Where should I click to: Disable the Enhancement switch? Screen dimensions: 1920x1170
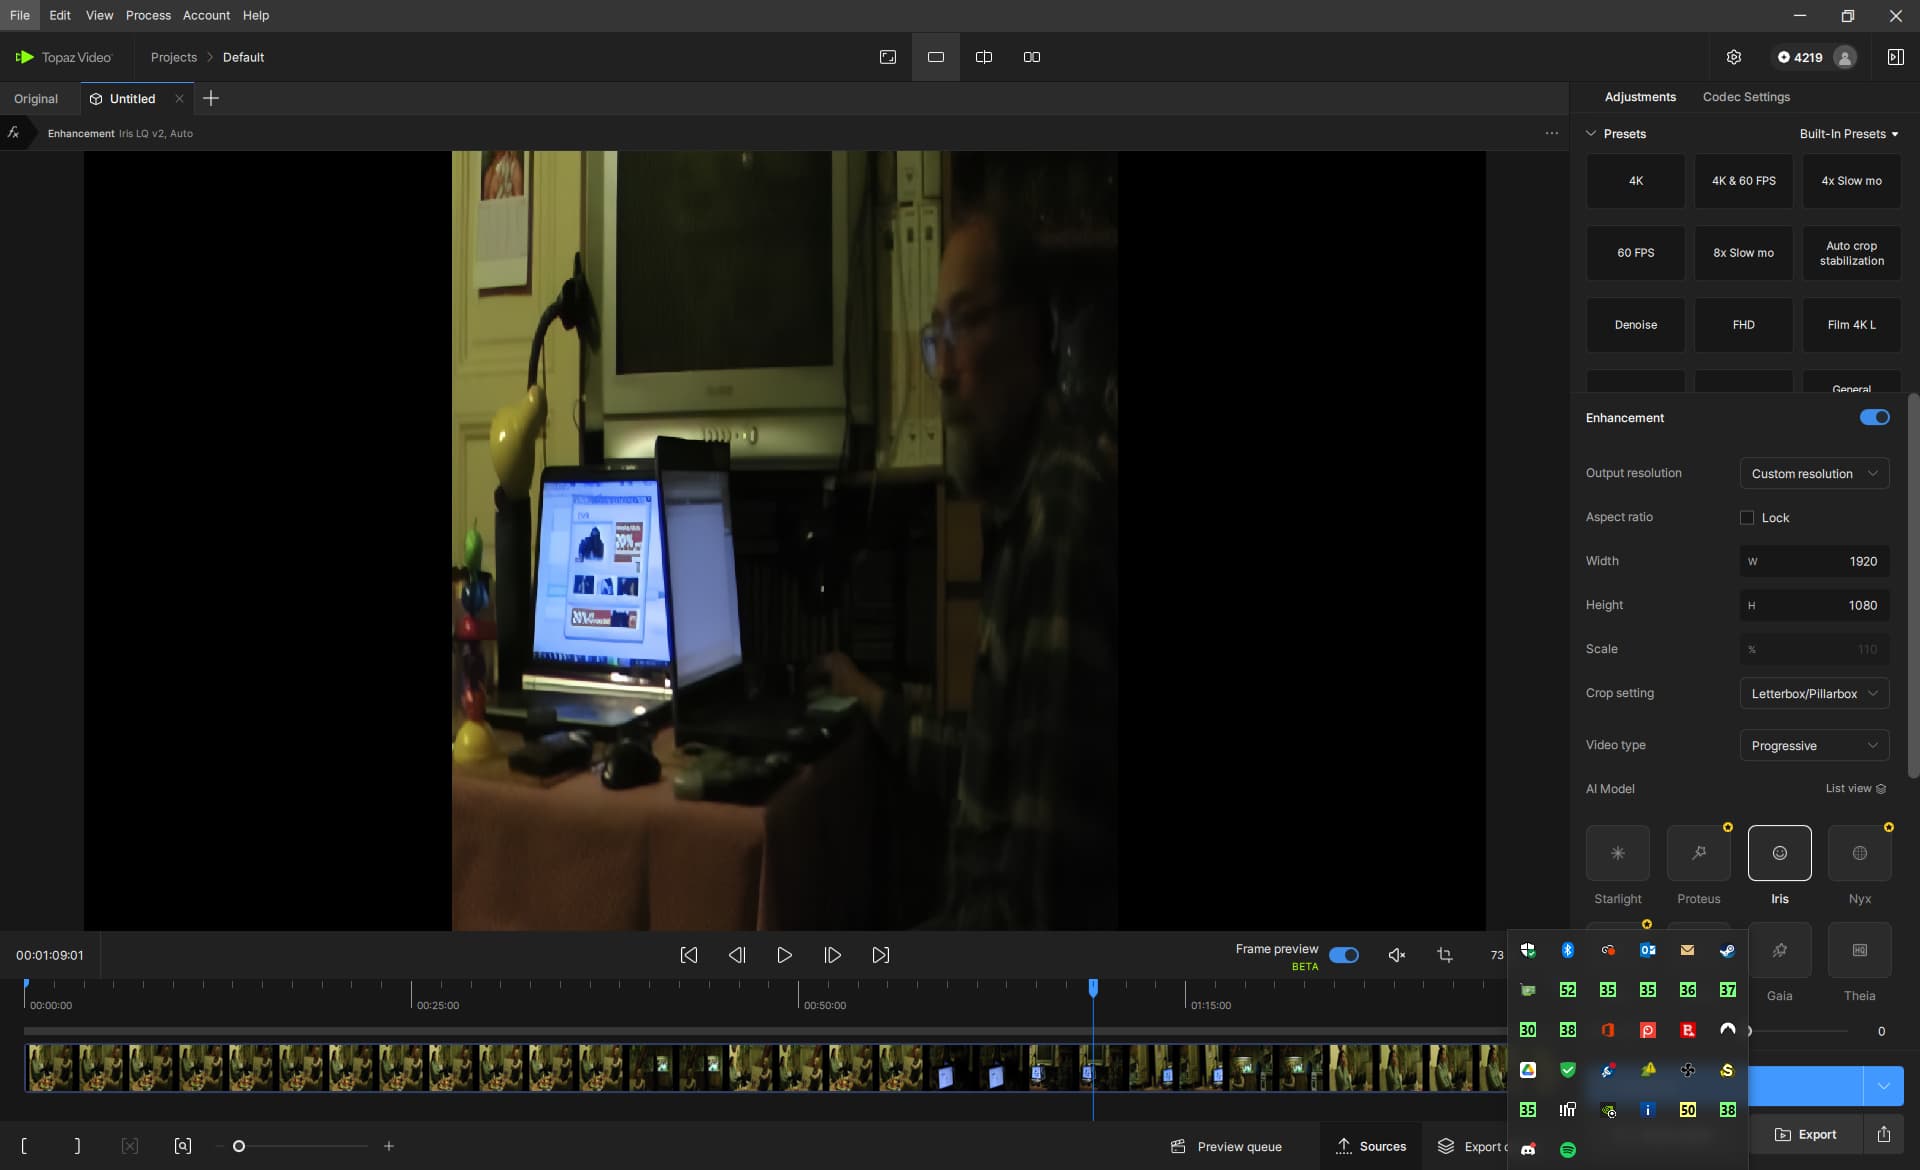click(x=1874, y=417)
